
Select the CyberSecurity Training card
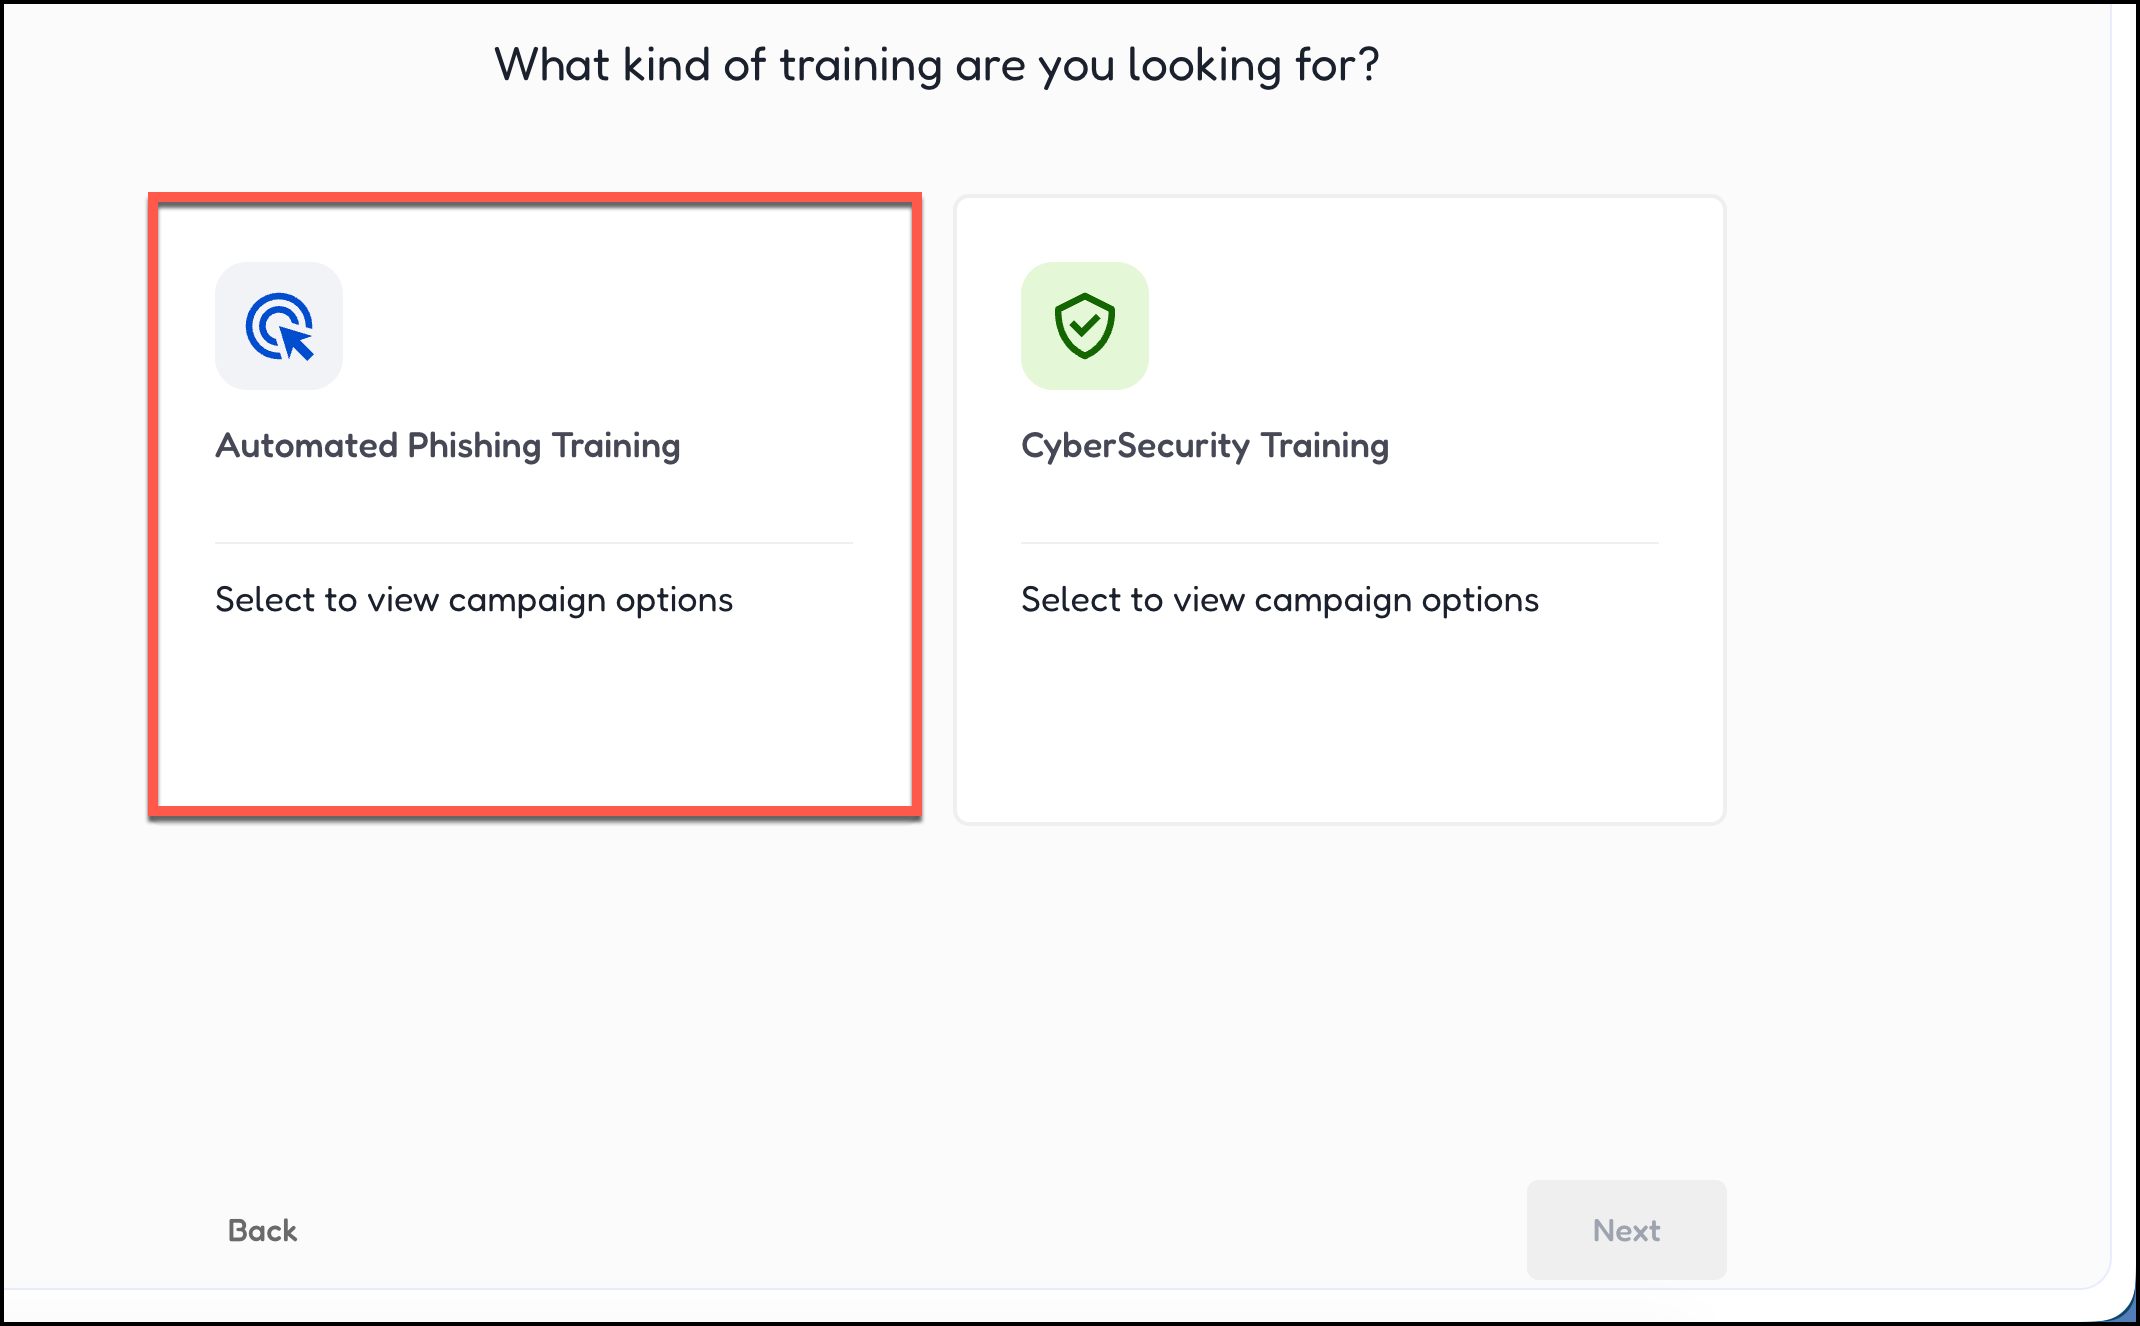[1339, 507]
